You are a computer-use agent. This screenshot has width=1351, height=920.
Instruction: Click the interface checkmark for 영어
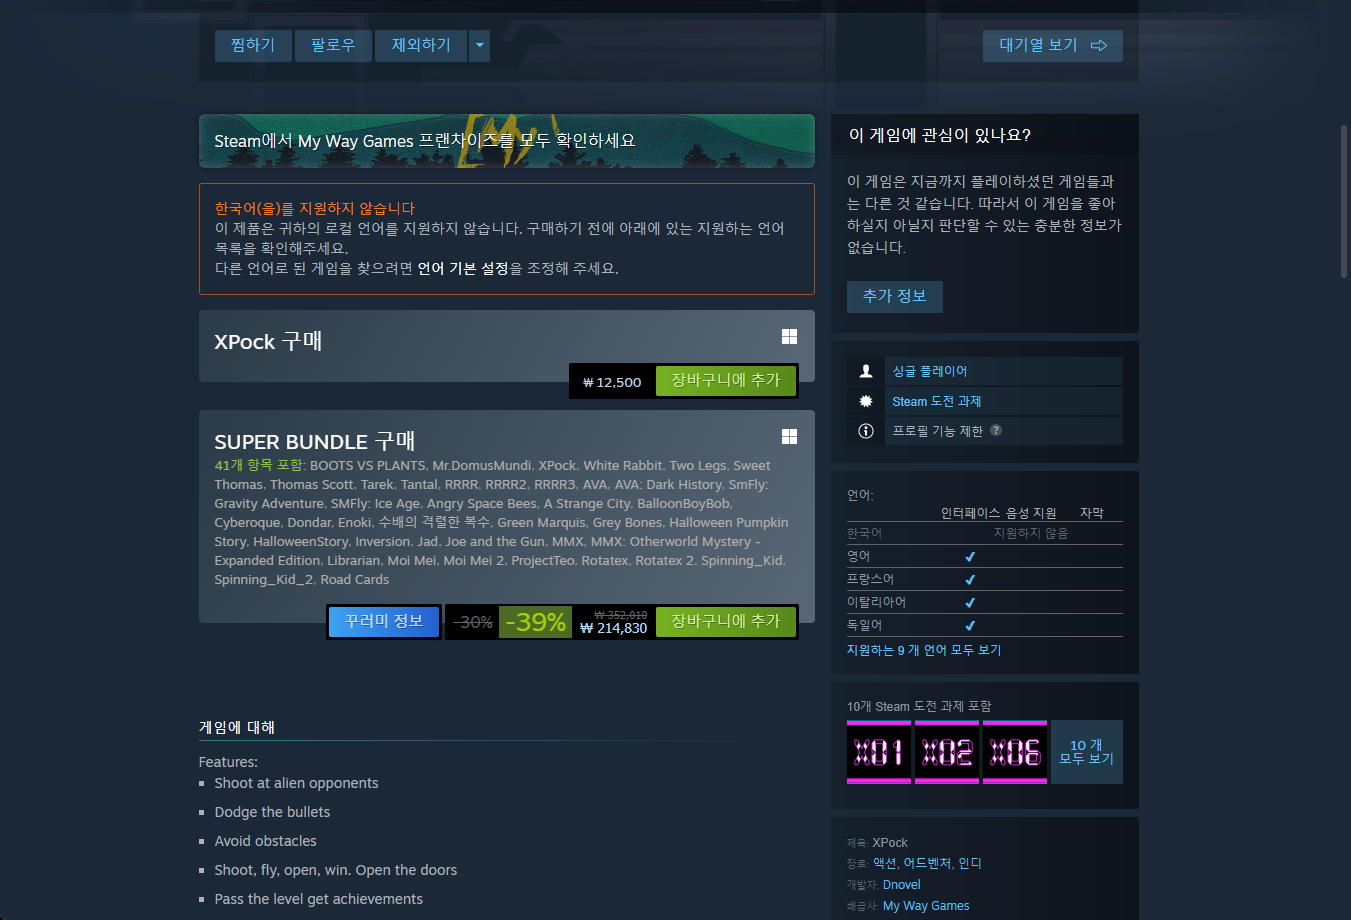tap(970, 557)
